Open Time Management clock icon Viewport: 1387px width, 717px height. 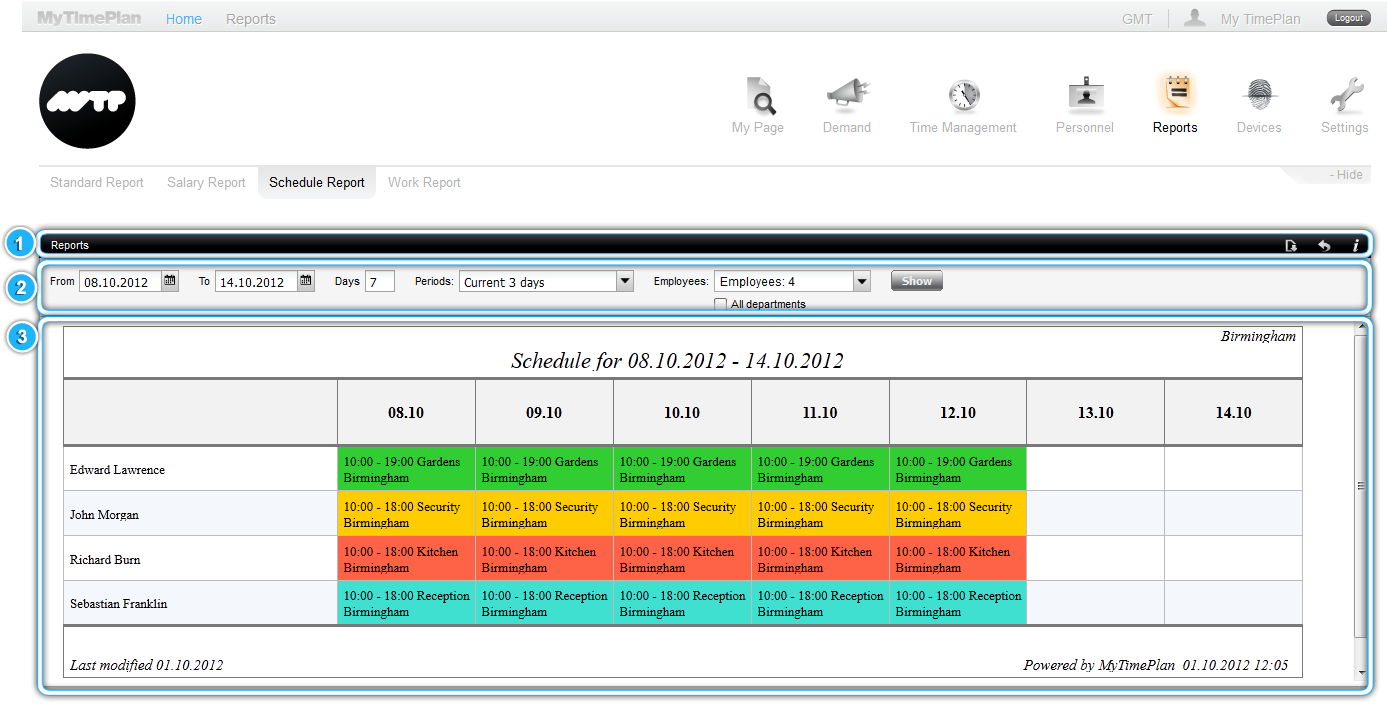click(963, 96)
